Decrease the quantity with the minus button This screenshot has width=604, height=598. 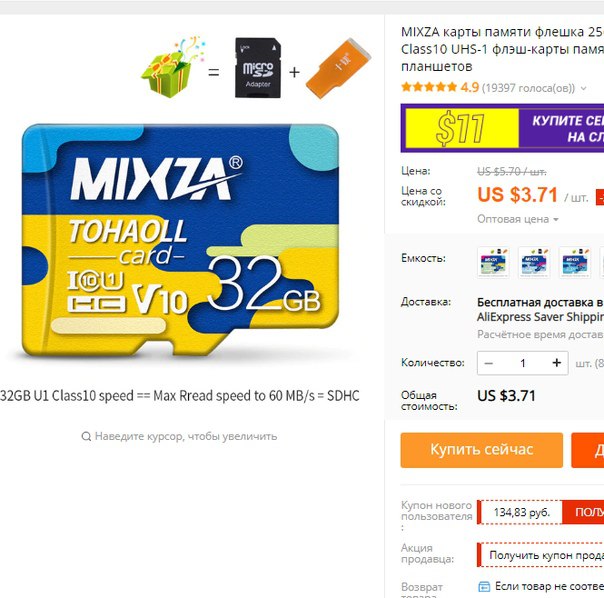(x=488, y=363)
